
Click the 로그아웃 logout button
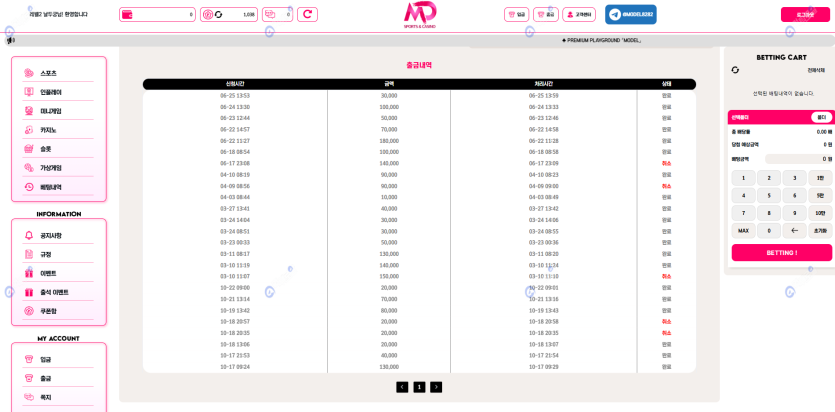tap(805, 15)
